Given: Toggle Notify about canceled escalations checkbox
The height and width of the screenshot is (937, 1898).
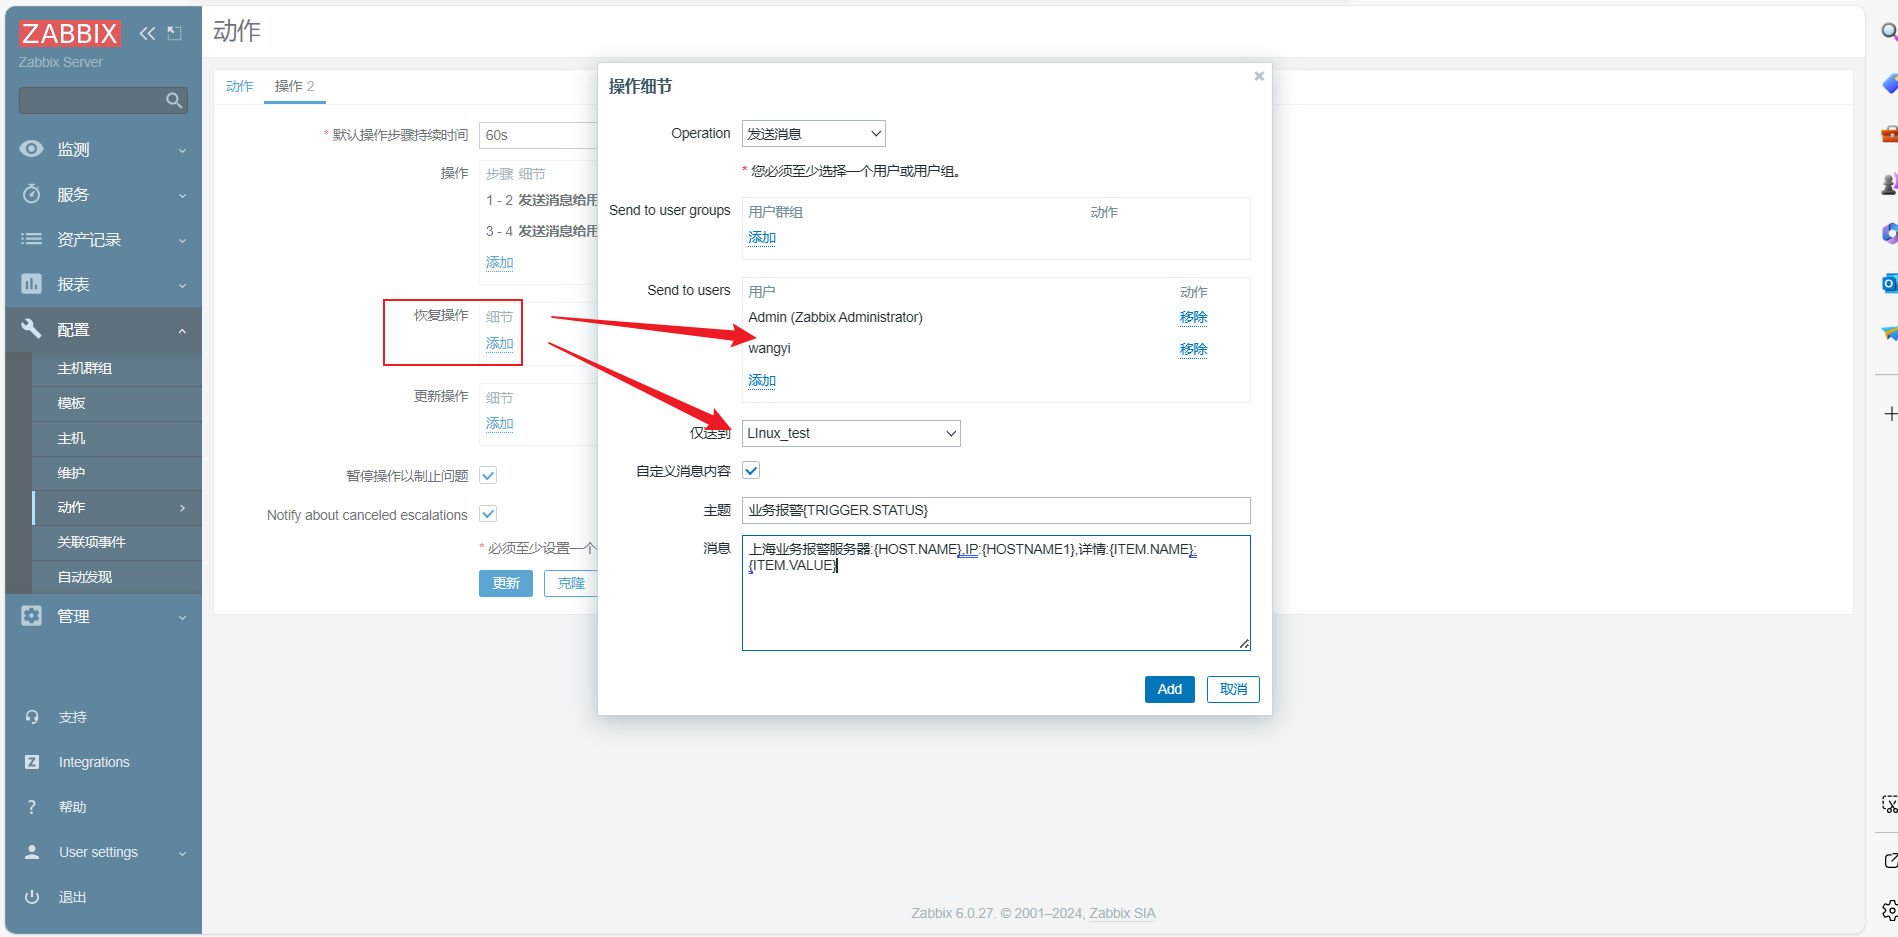Looking at the screenshot, I should [x=488, y=514].
